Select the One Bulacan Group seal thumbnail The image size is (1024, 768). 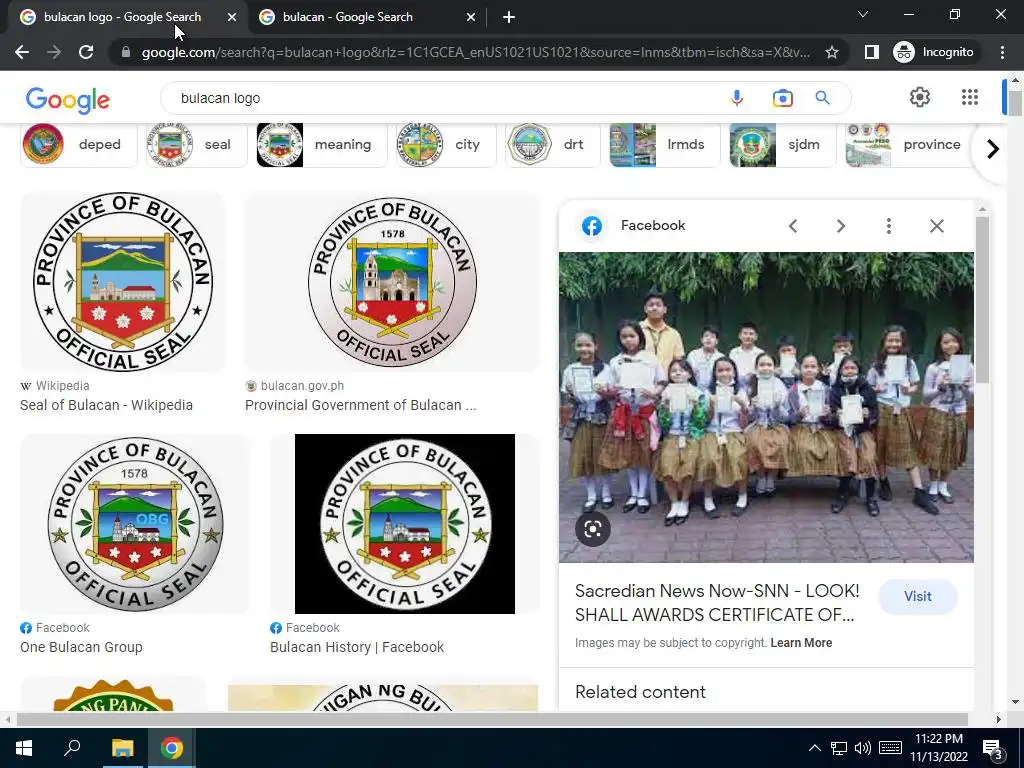click(x=135, y=524)
